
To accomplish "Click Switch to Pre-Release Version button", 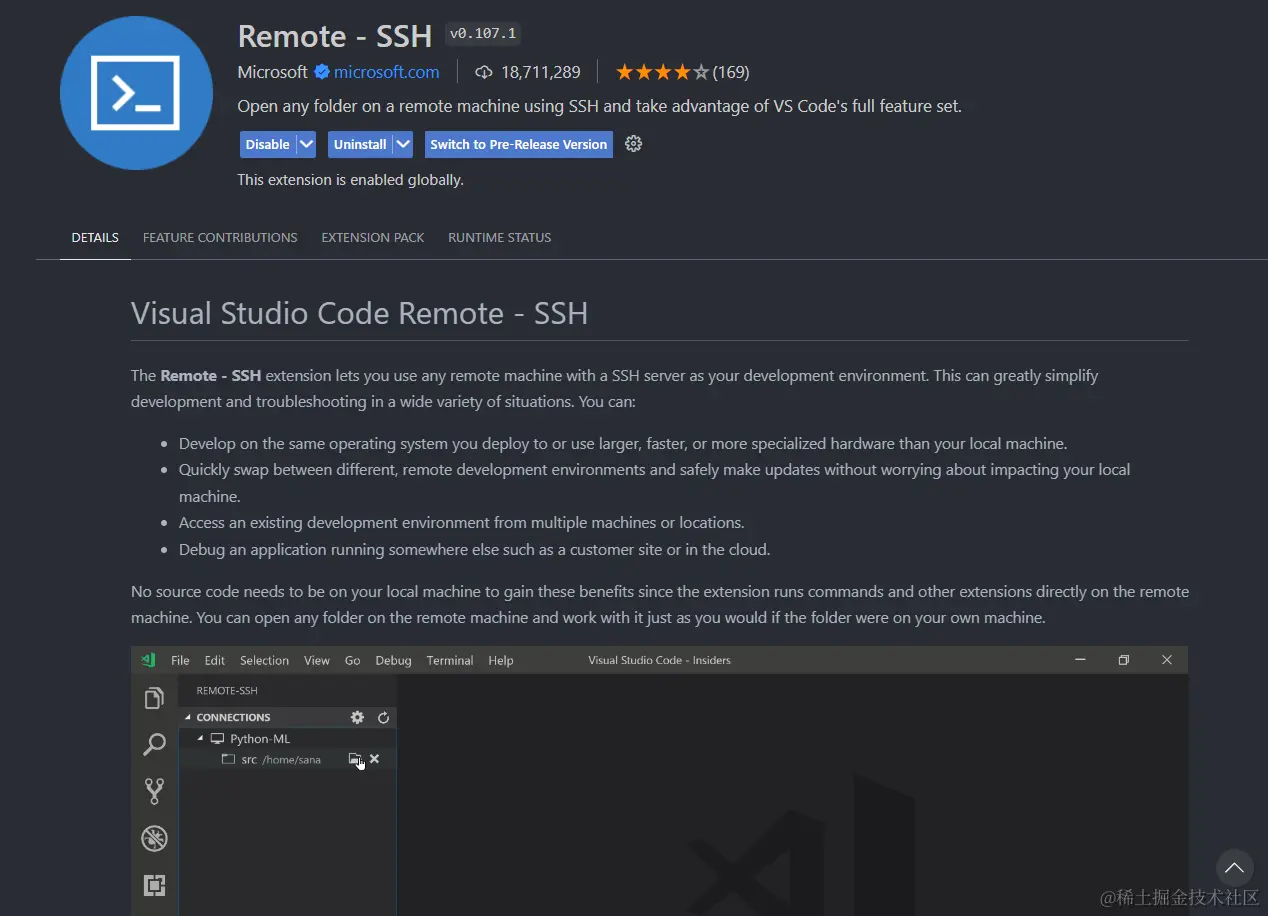I will pyautogui.click(x=519, y=144).
